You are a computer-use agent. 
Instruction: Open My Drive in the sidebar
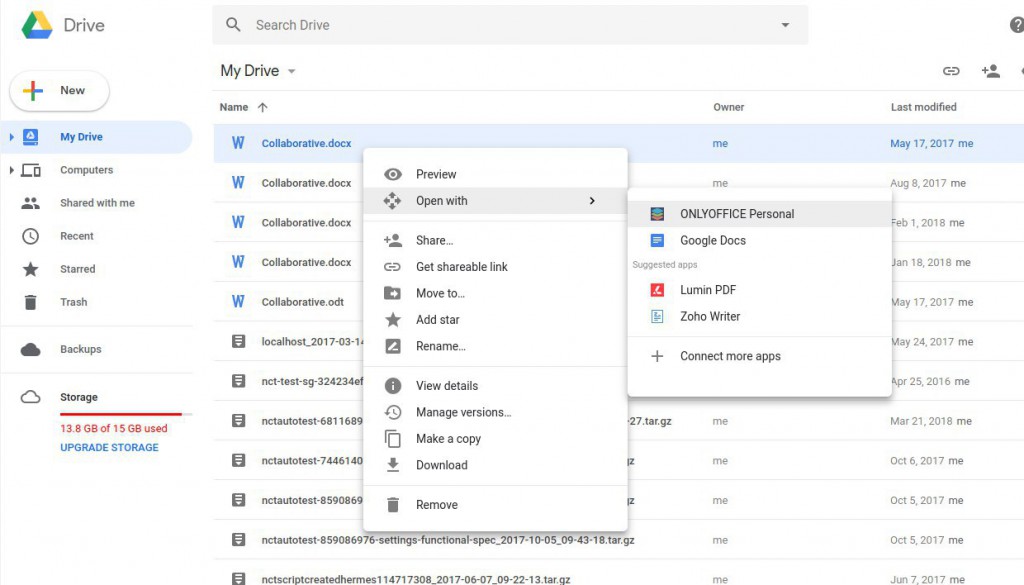[x=97, y=137]
